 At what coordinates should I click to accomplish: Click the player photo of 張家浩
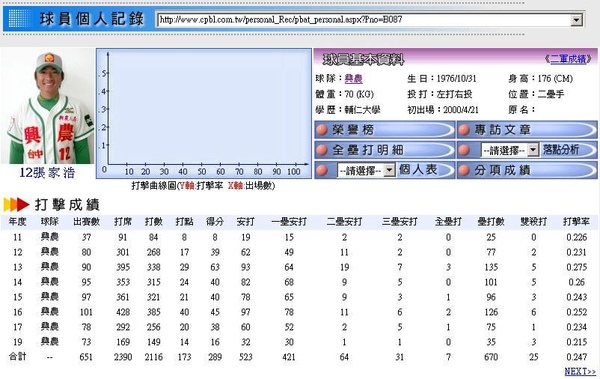click(47, 106)
